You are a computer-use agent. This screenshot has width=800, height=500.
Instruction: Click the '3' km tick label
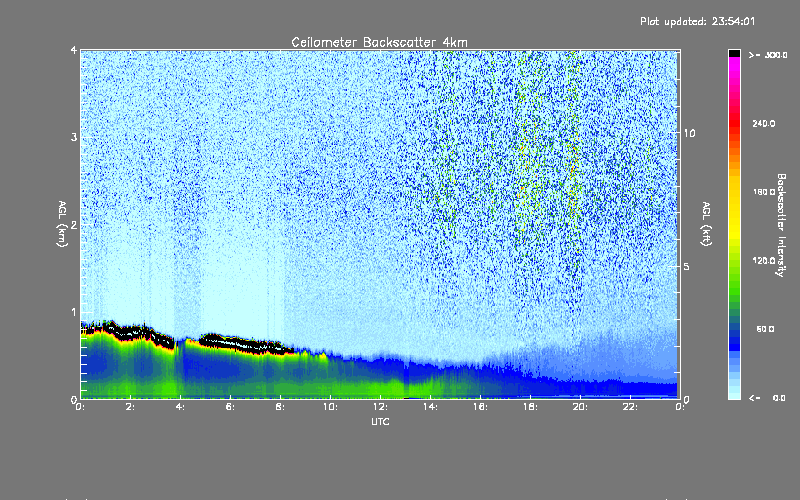coord(74,137)
